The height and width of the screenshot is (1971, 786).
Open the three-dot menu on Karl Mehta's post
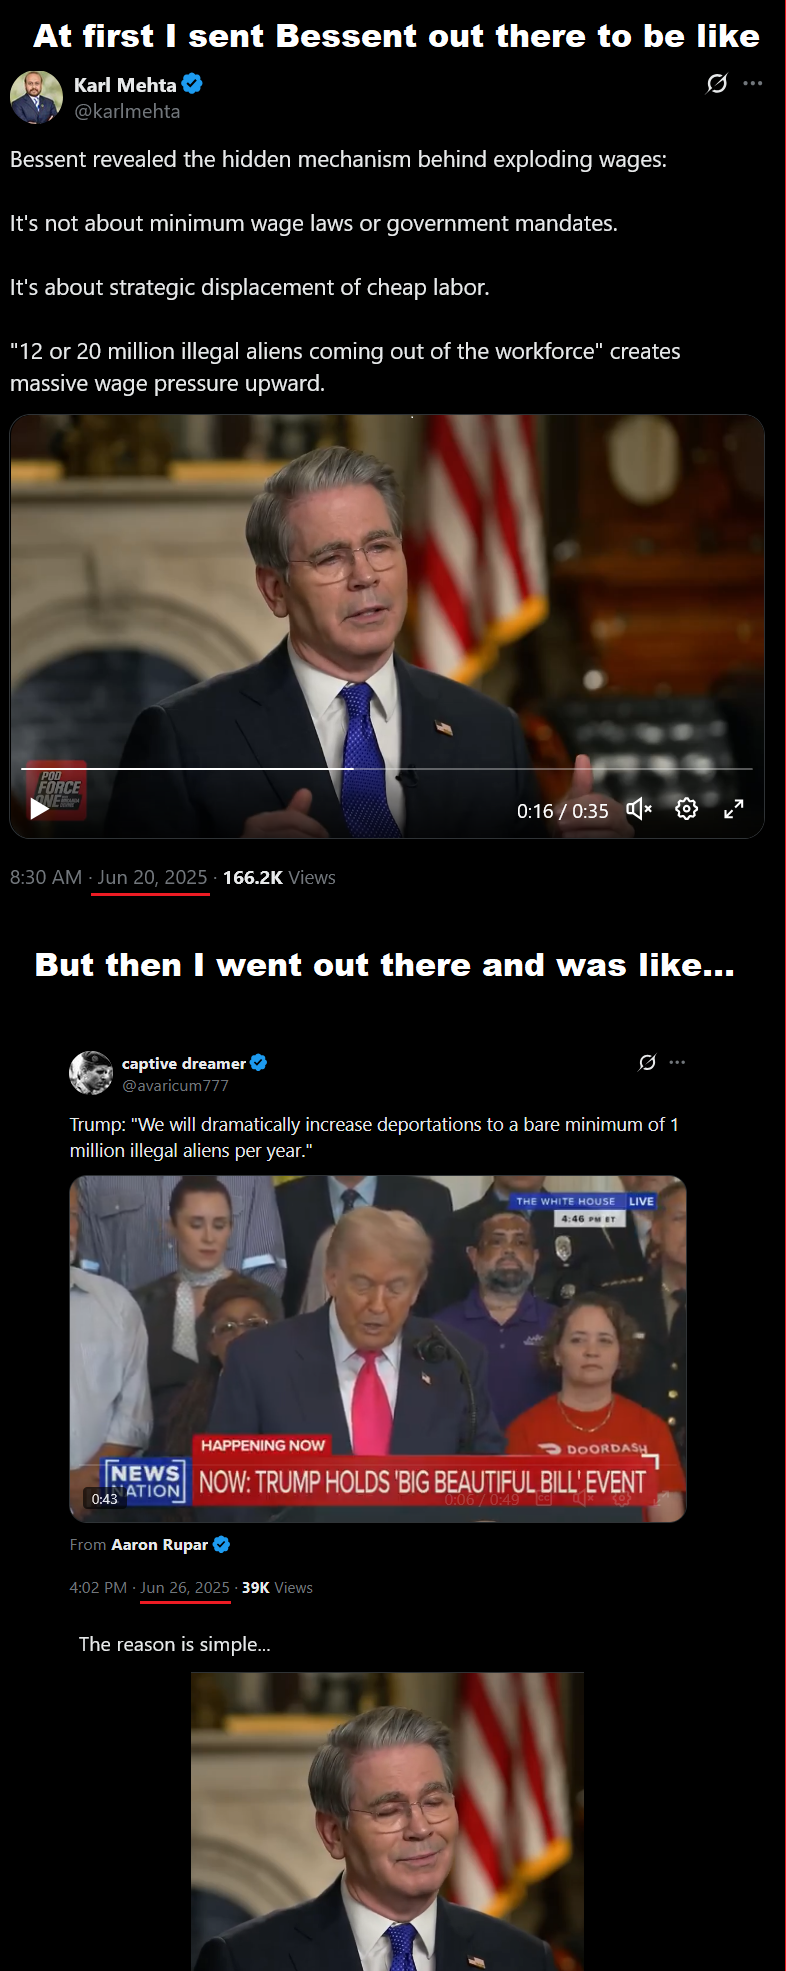point(753,84)
